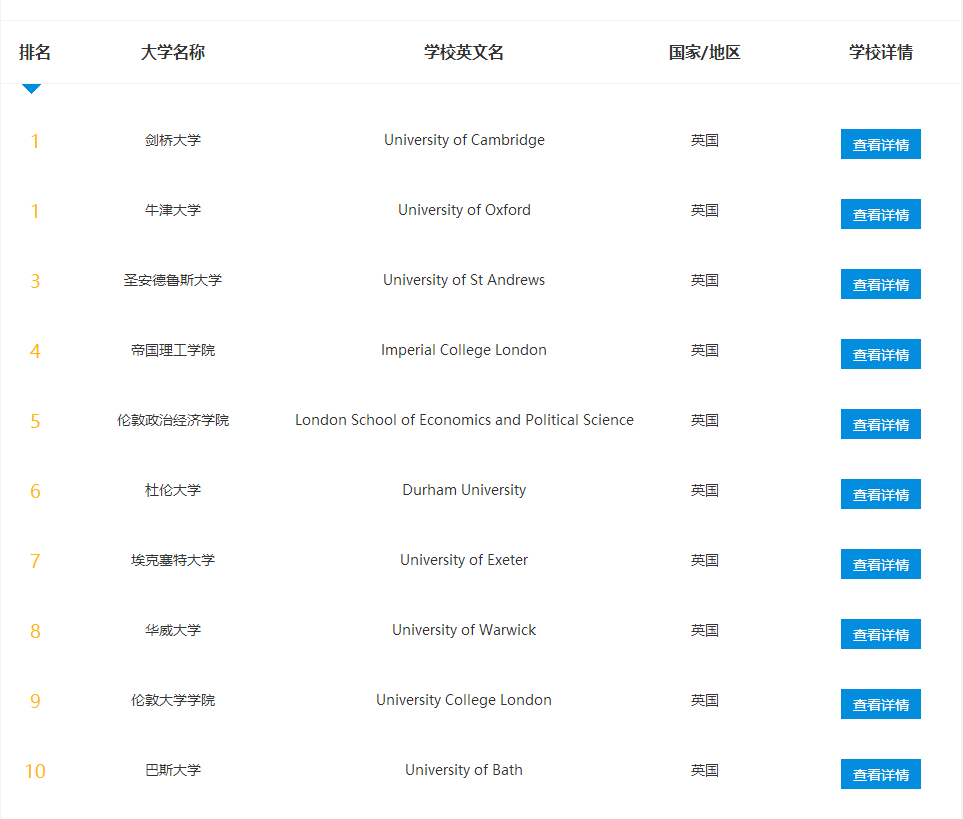Open 查看详情 for University of Warwick
This screenshot has height=819, width=963.
click(881, 634)
